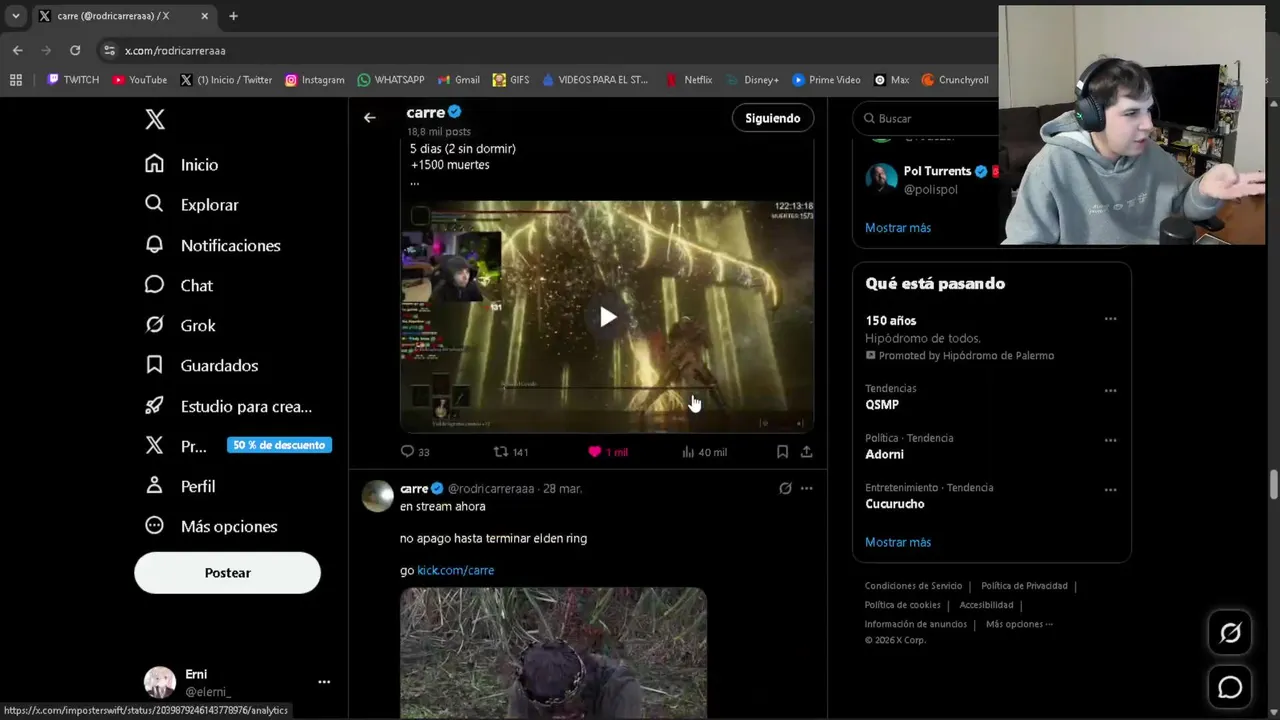This screenshot has width=1280, height=720.
Task: Click the page vertical scrollbar
Action: (x=1273, y=483)
